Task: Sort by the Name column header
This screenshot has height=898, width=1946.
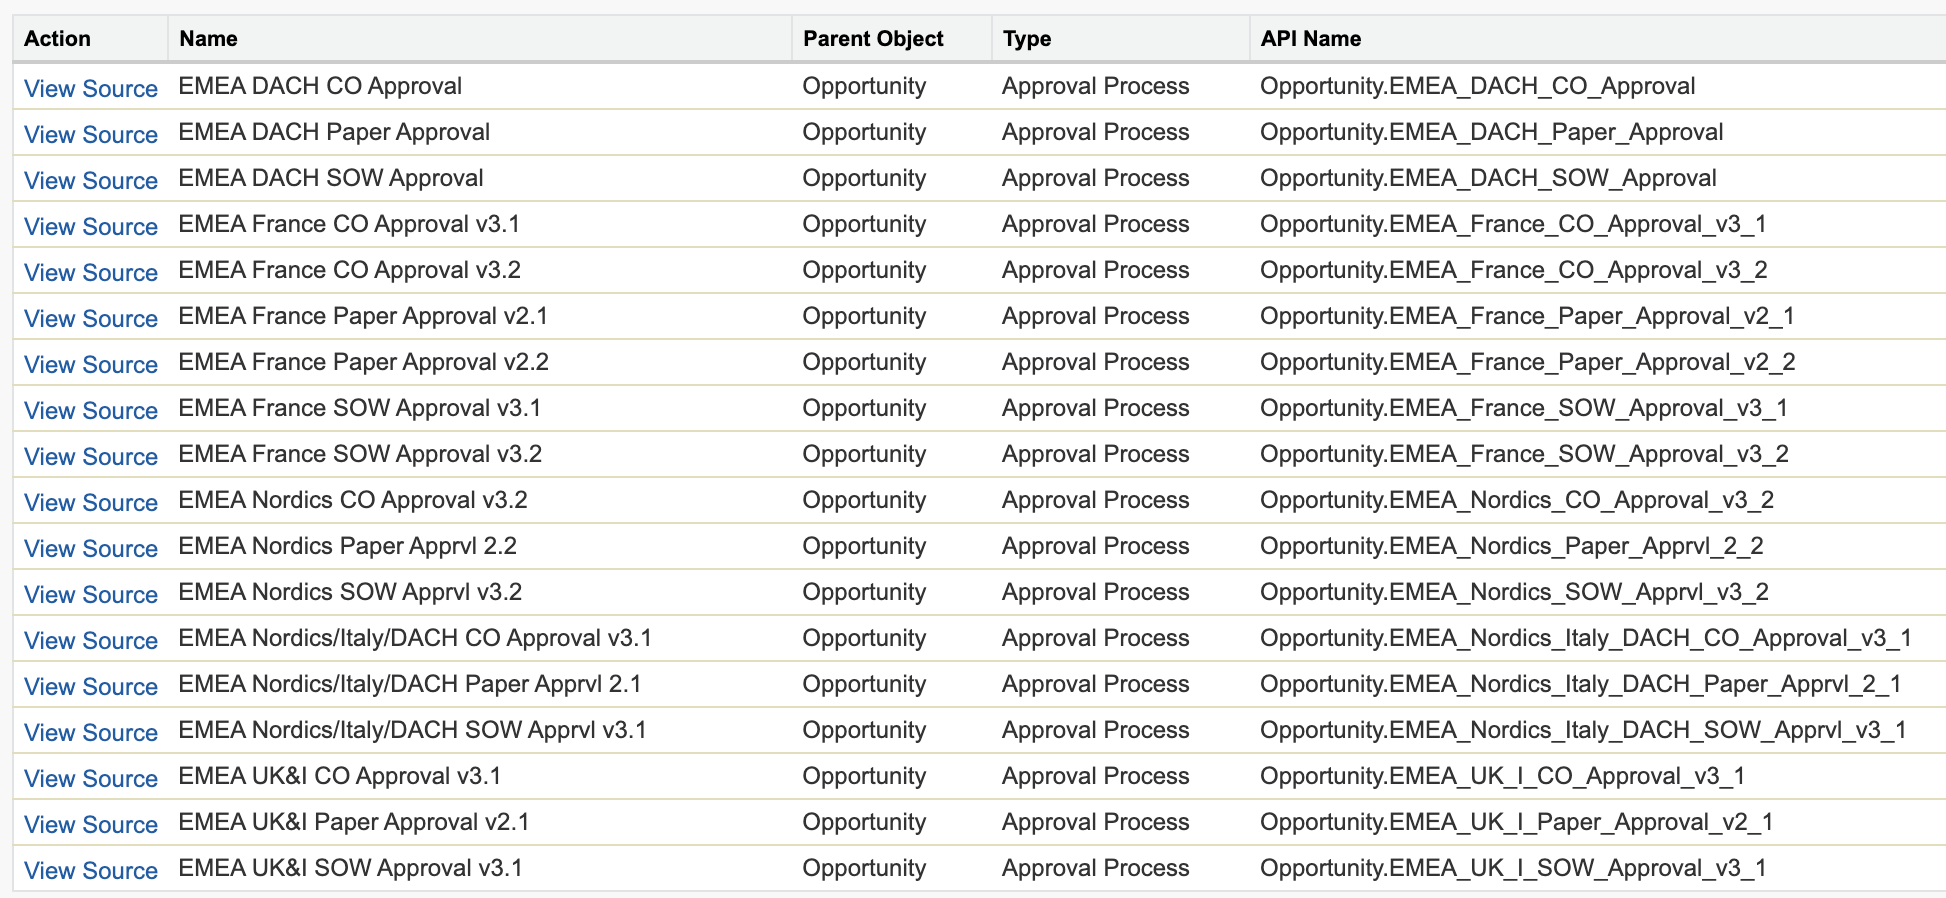Action: 208,39
